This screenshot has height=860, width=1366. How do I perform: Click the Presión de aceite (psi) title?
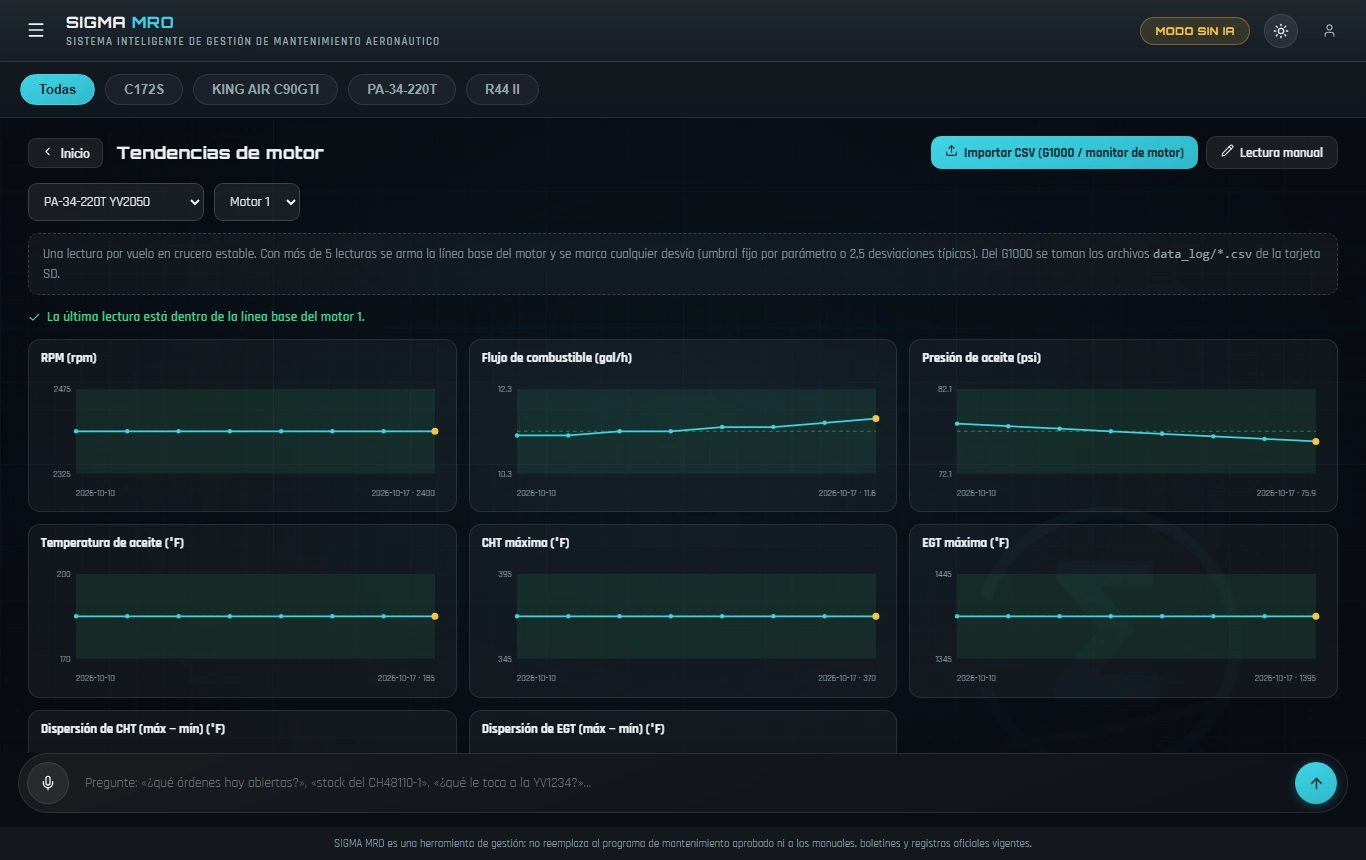click(x=981, y=358)
